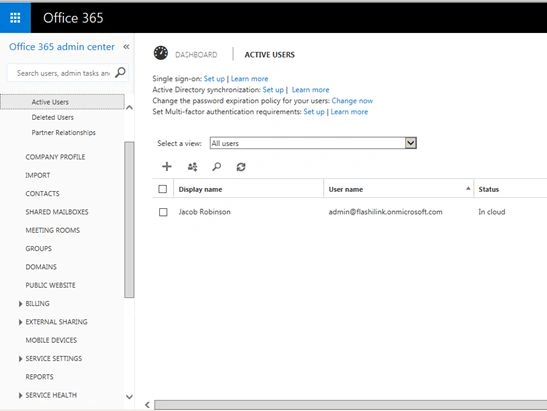547x411 pixels.
Task: Click the bulk add users icon
Action: (192, 167)
